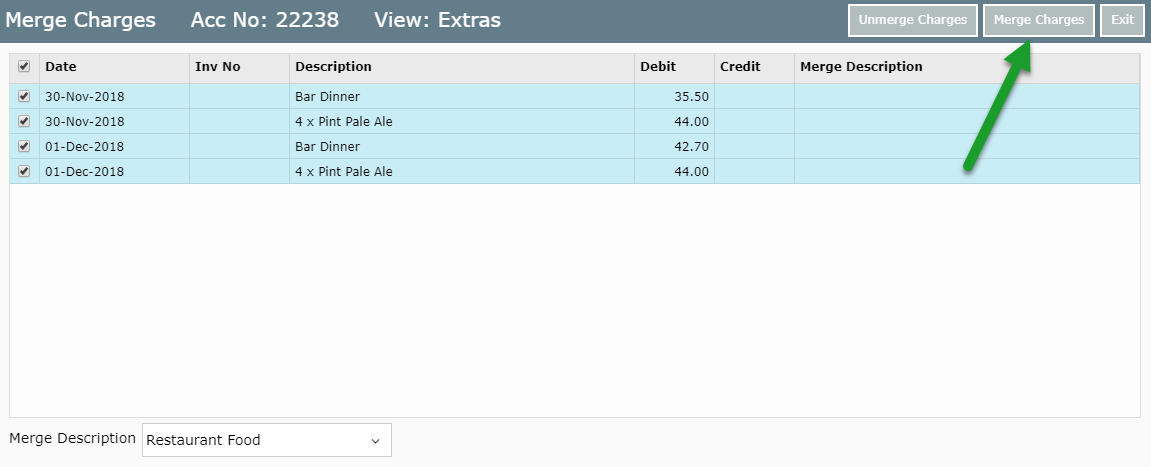Open the Merge Description dropdown
The image size is (1151, 467).
[x=266, y=440]
